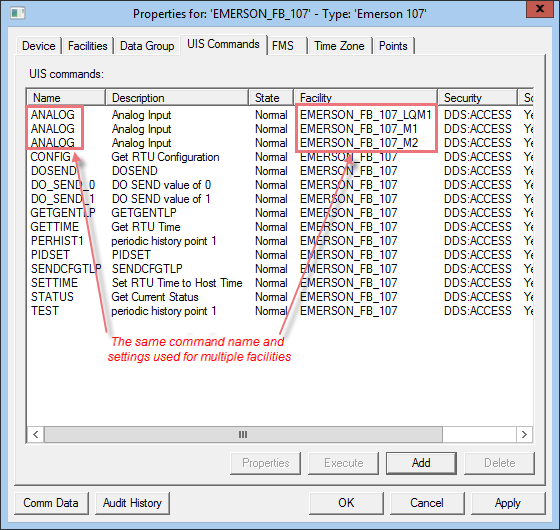
Task: Add a new UIS command
Action: pos(421,463)
